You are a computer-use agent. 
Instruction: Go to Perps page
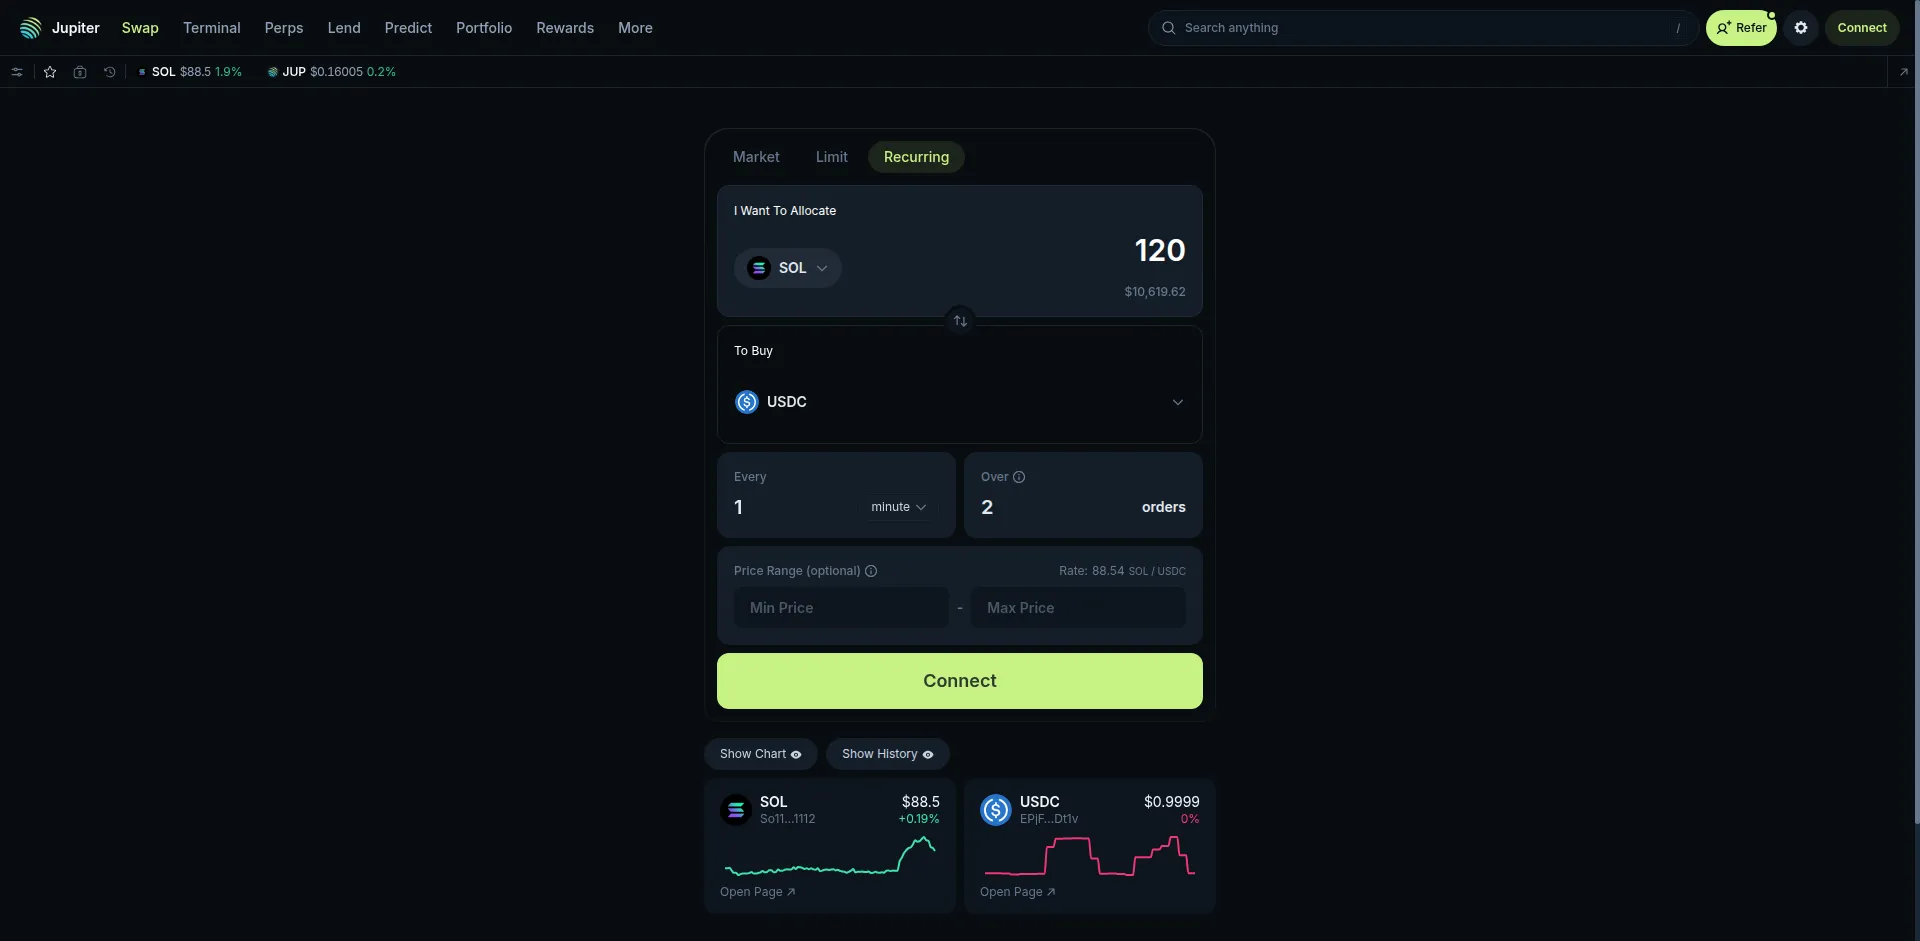(x=284, y=28)
